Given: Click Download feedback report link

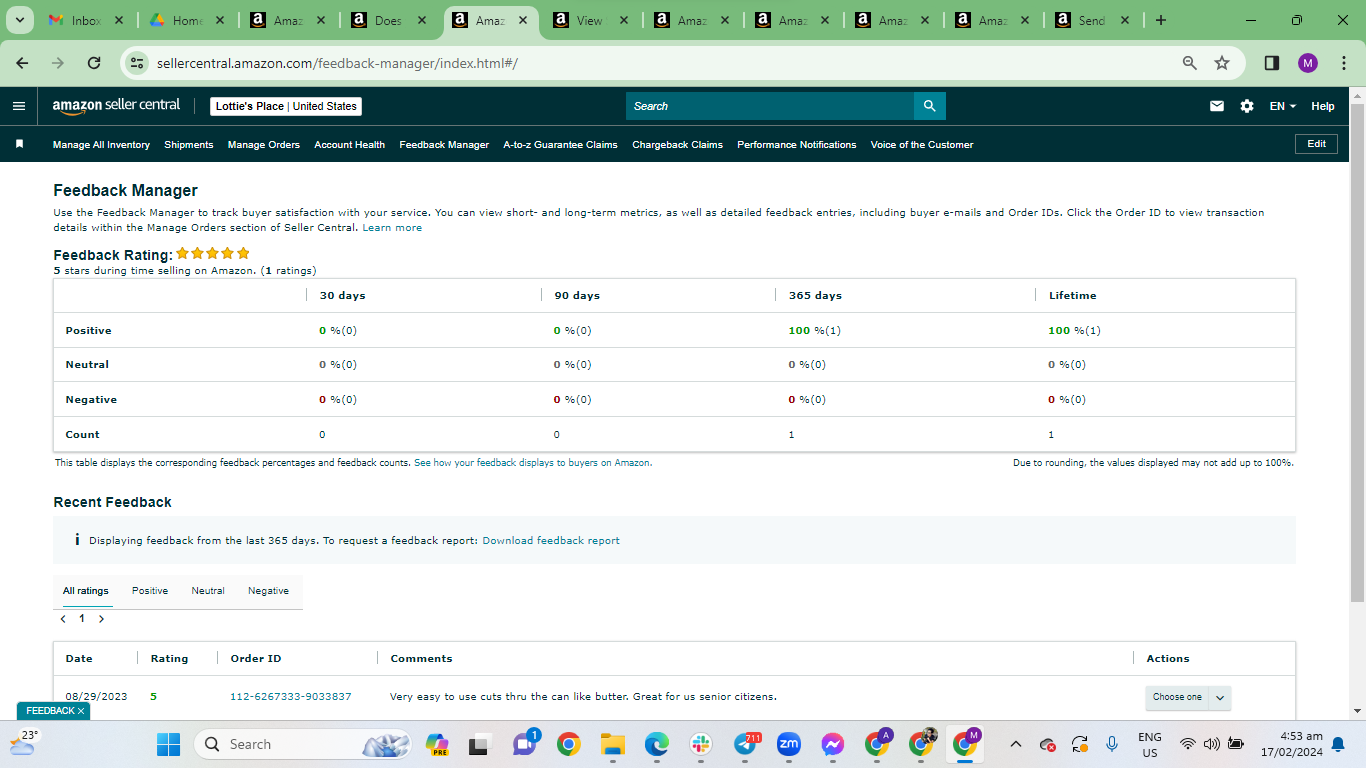Looking at the screenshot, I should click(x=551, y=541).
